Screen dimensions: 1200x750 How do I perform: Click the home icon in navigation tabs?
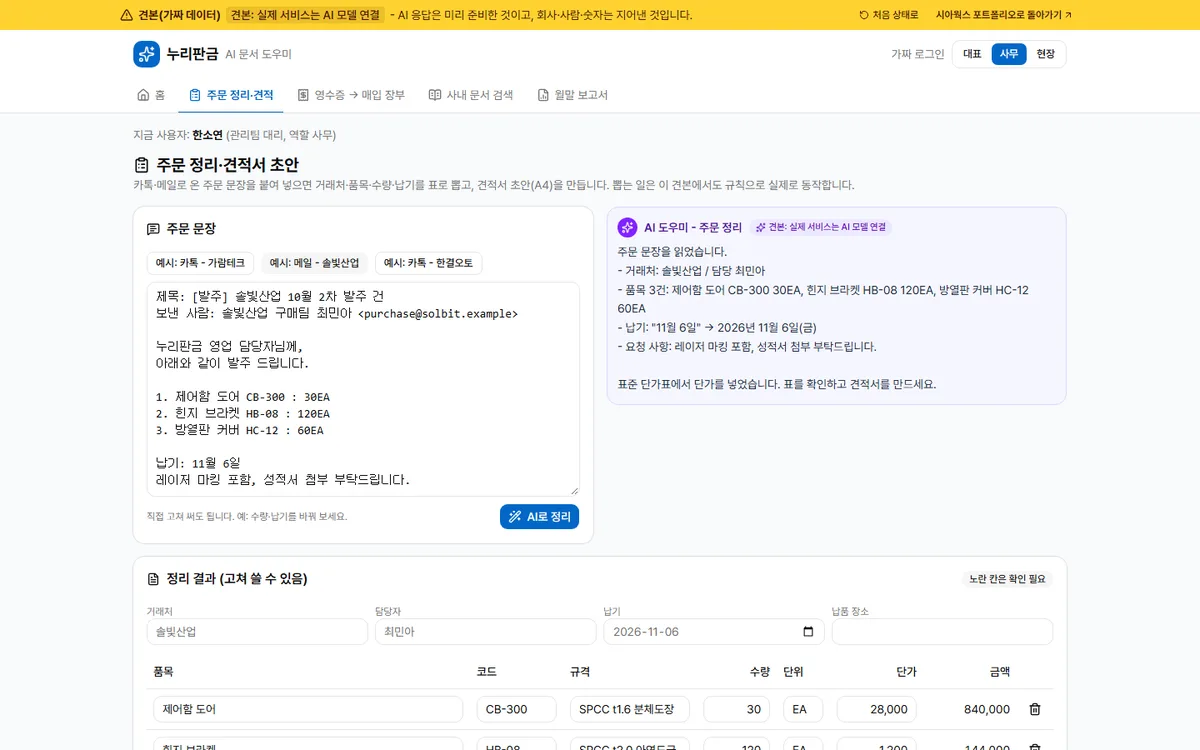(x=143, y=95)
